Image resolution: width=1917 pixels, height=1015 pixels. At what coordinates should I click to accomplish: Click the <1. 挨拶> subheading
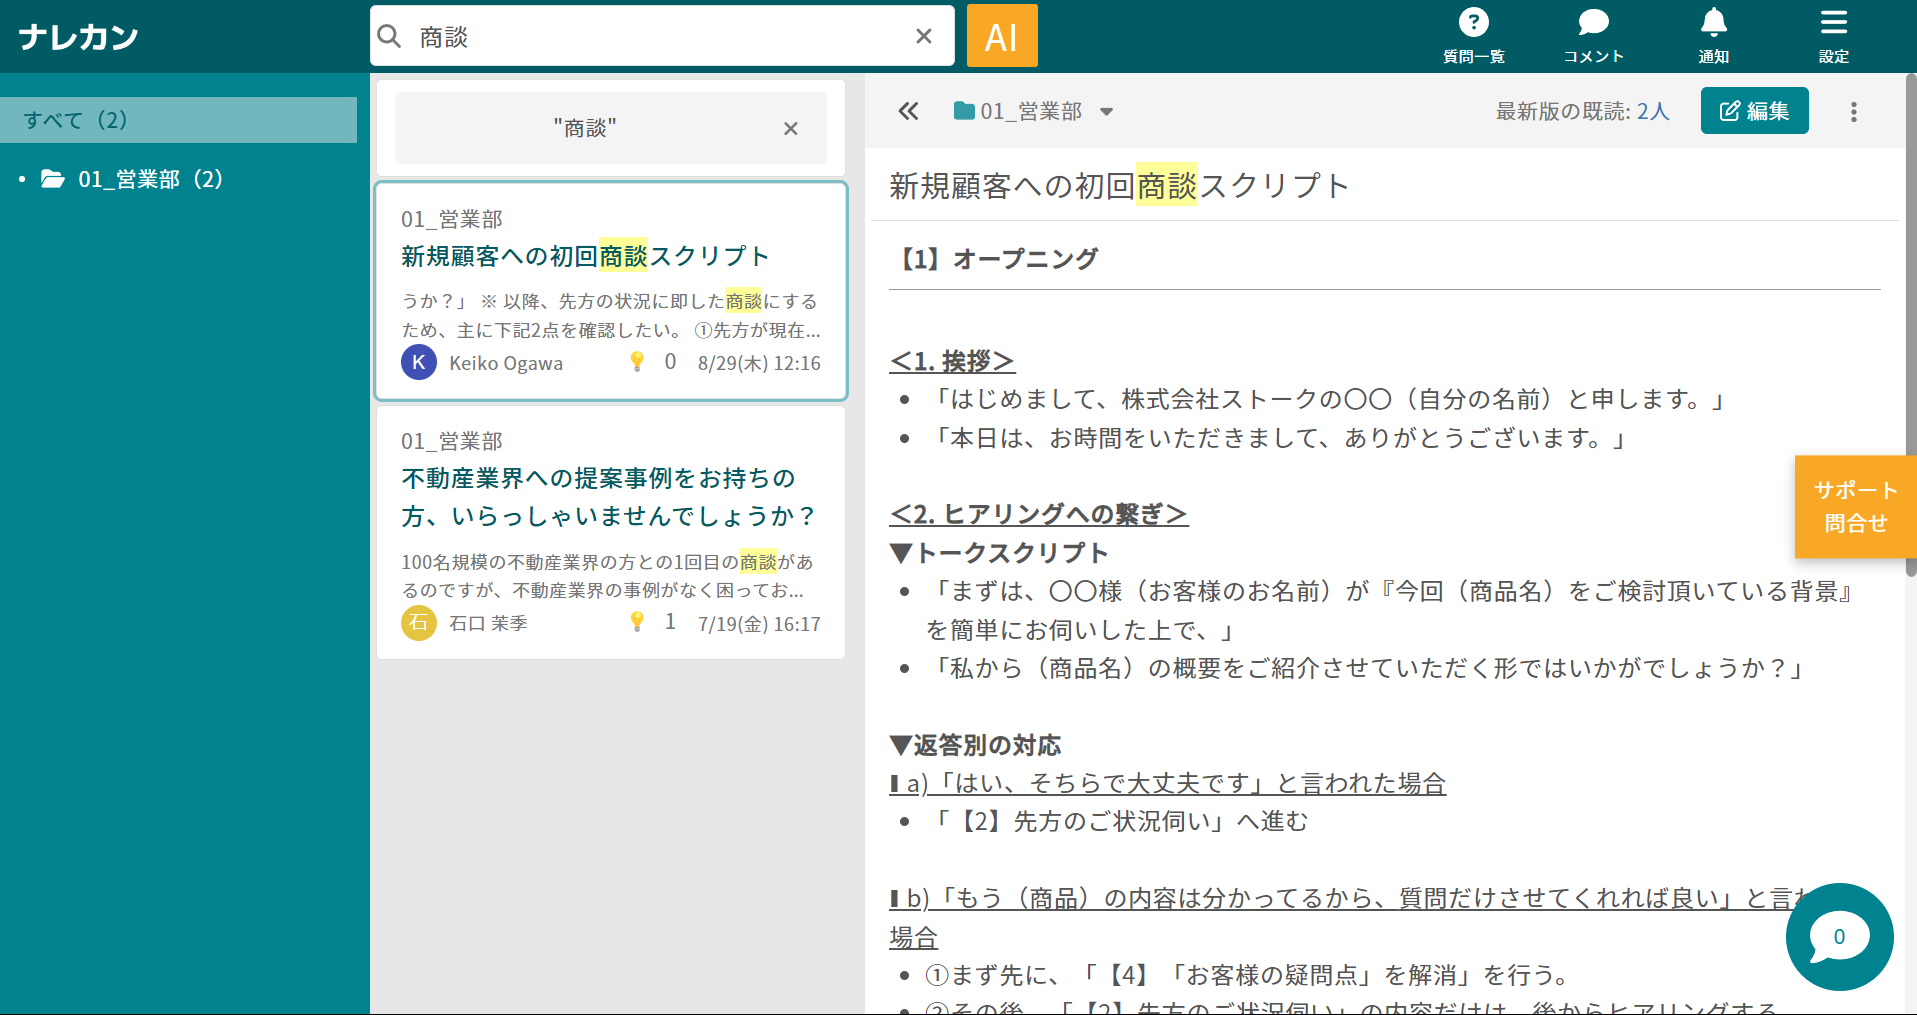pos(952,361)
